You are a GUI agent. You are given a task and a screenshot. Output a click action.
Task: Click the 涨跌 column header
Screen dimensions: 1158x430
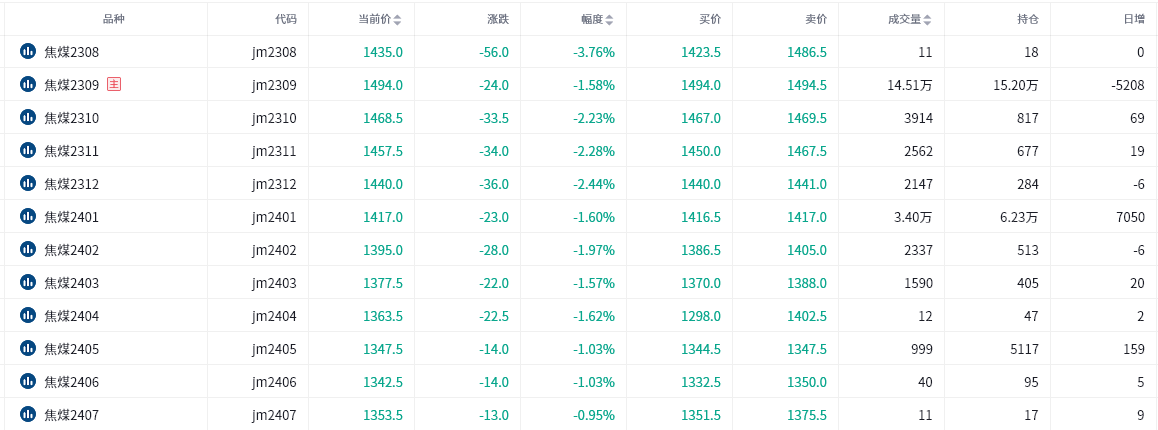pos(499,20)
